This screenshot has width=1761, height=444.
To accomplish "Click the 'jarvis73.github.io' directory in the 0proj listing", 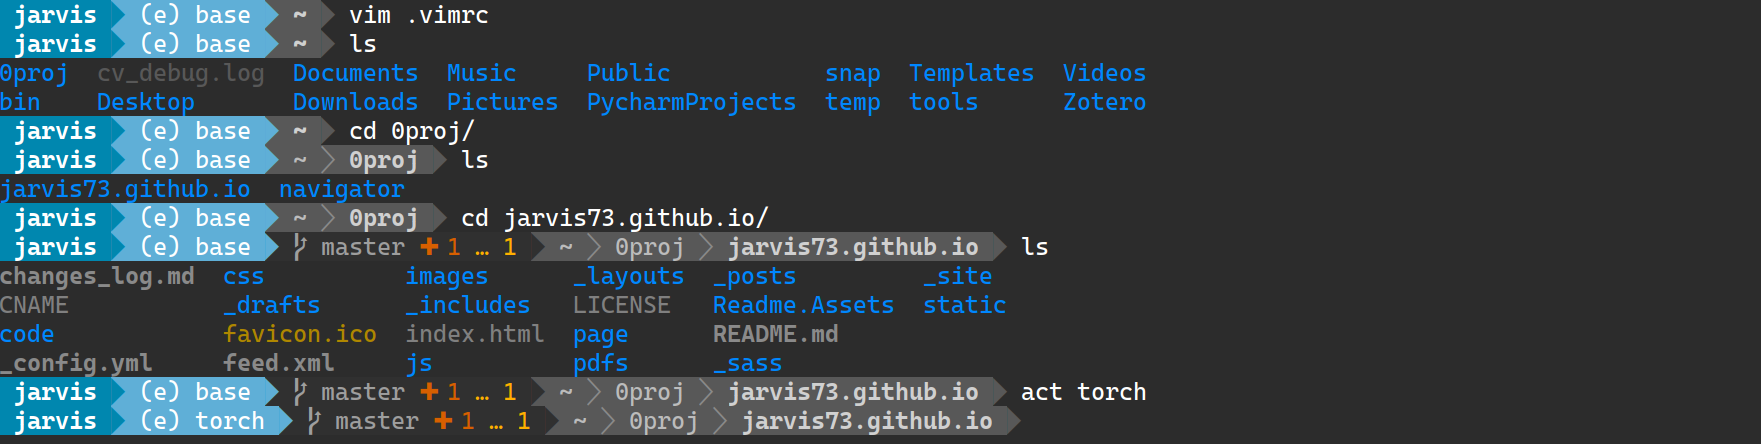I will pyautogui.click(x=125, y=190).
